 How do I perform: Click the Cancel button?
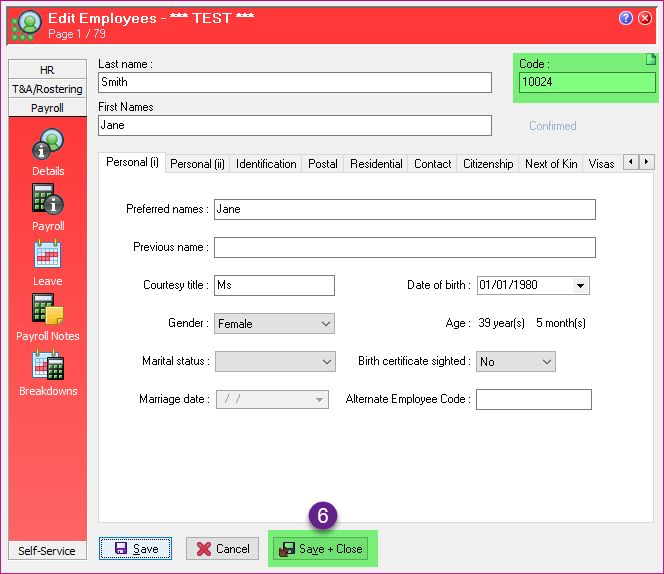pyautogui.click(x=222, y=549)
